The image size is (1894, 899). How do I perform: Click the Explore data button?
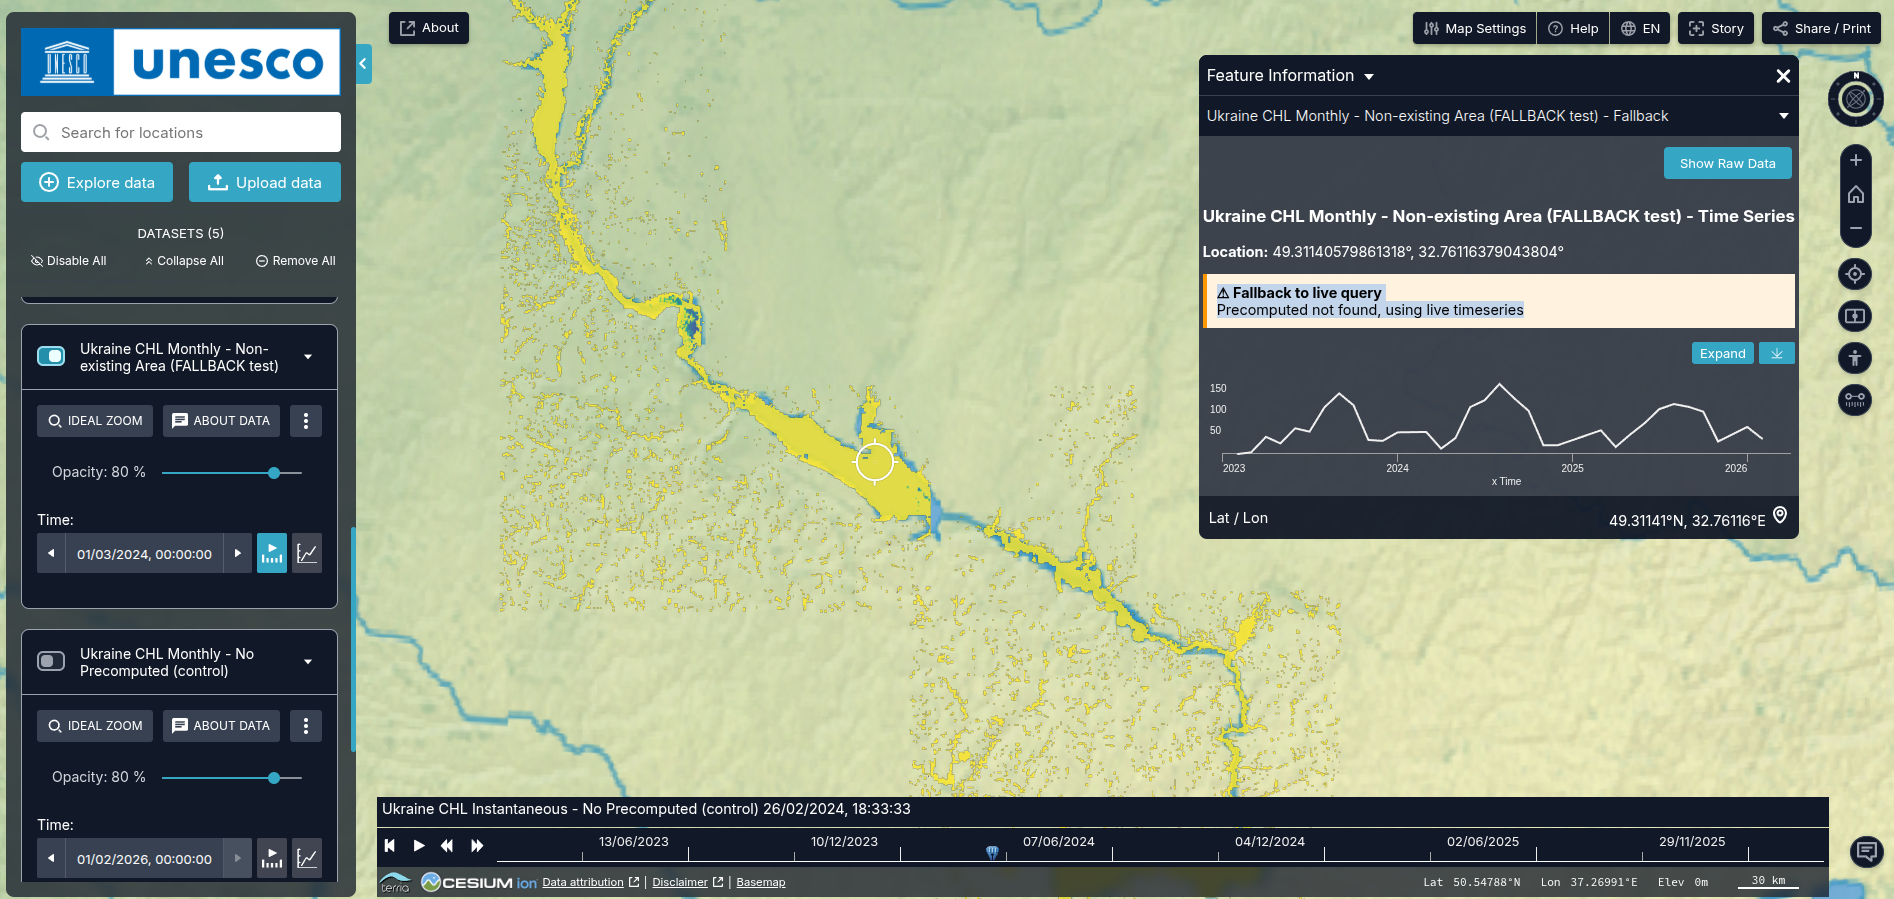pyautogui.click(x=97, y=182)
